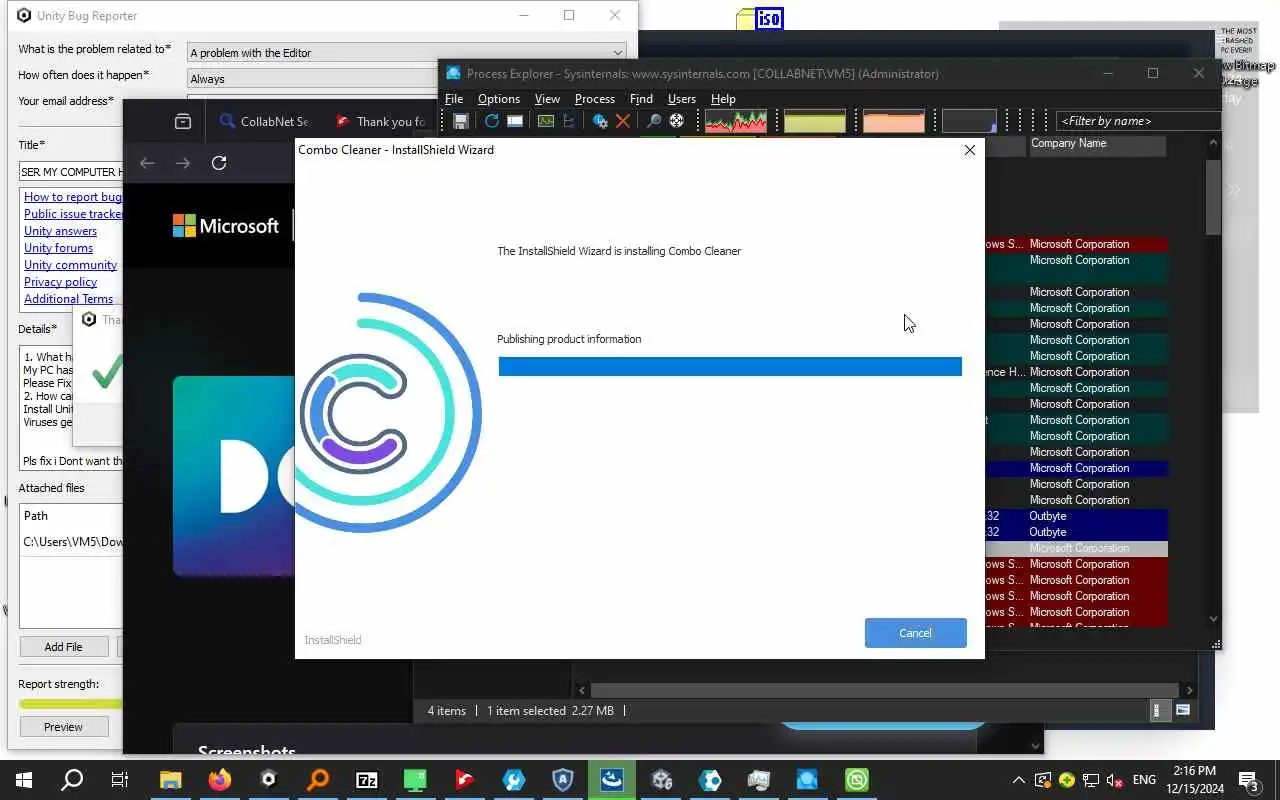Open the File menu in Process Explorer
The image size is (1280, 800).
[x=454, y=99]
